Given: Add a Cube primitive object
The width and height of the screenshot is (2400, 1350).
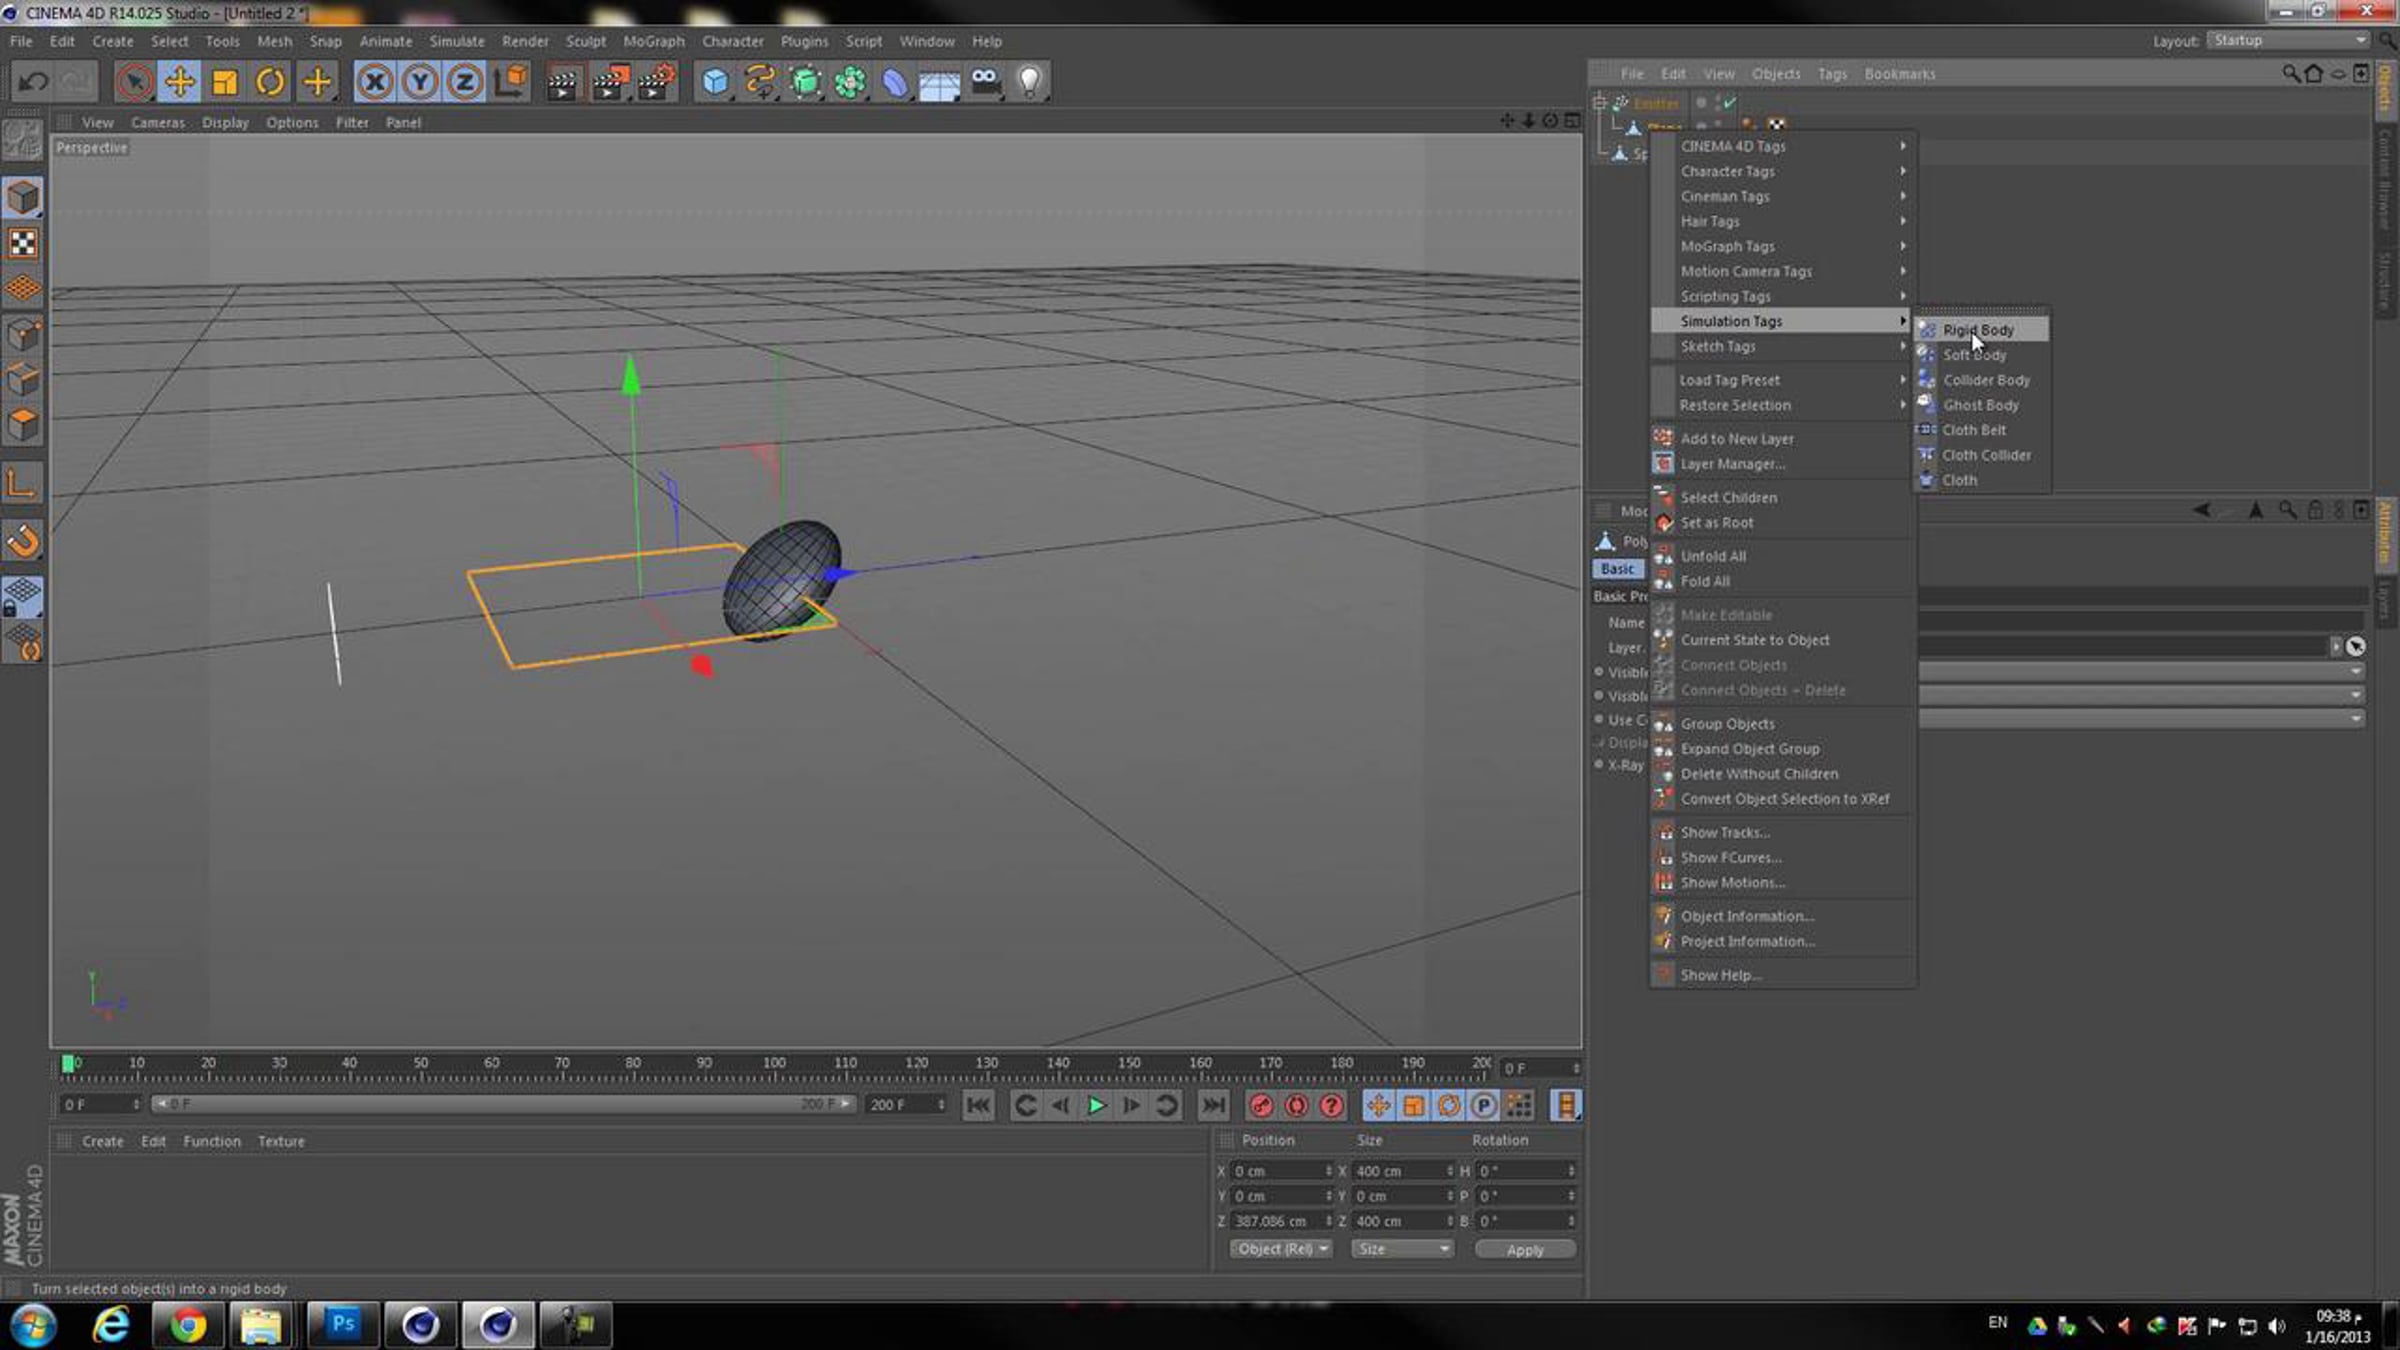Looking at the screenshot, I should tap(715, 82).
